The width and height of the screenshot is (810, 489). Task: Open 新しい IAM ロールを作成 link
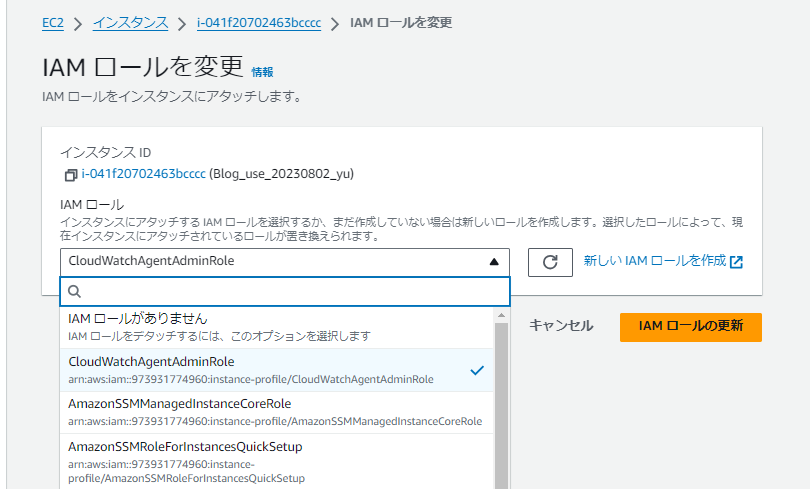coord(655,261)
